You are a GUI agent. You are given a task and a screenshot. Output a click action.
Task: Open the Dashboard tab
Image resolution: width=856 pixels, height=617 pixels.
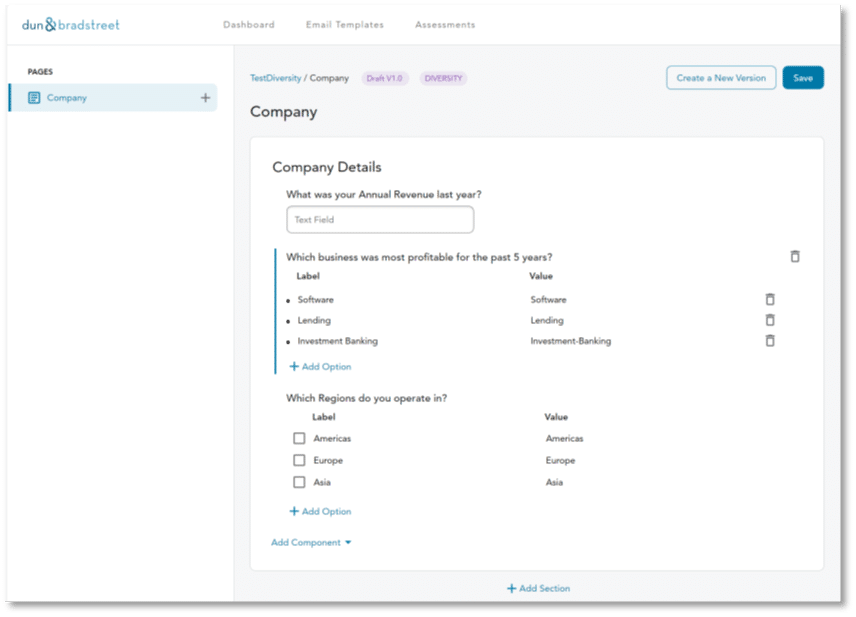[248, 25]
